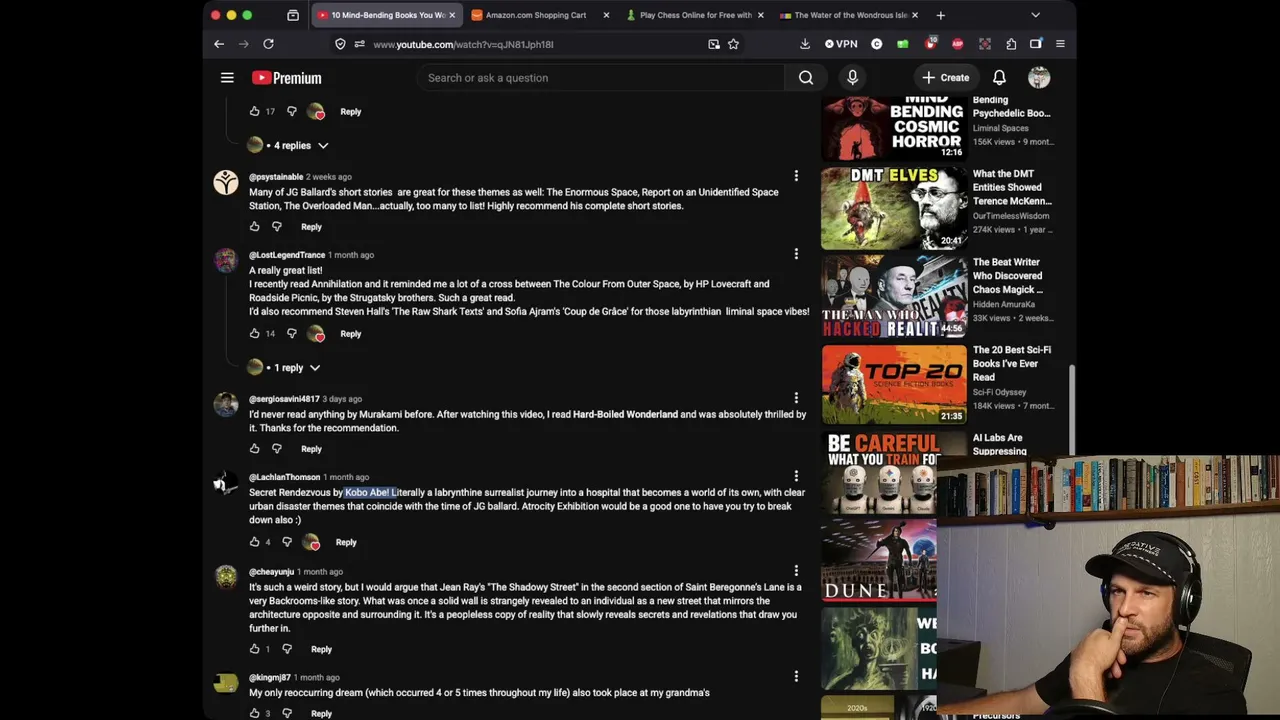Focus the YouTube search box

point(602,78)
